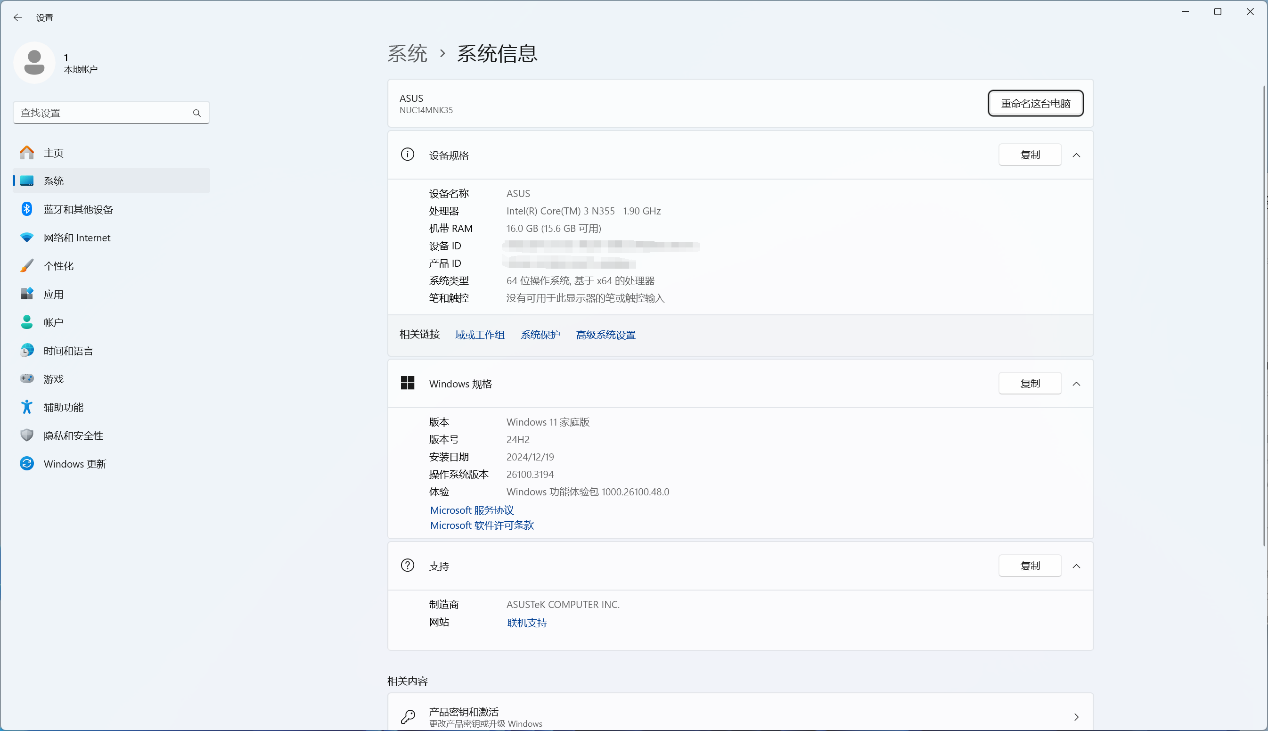Select the Personalization (个性化) brush icon

pos(27,266)
